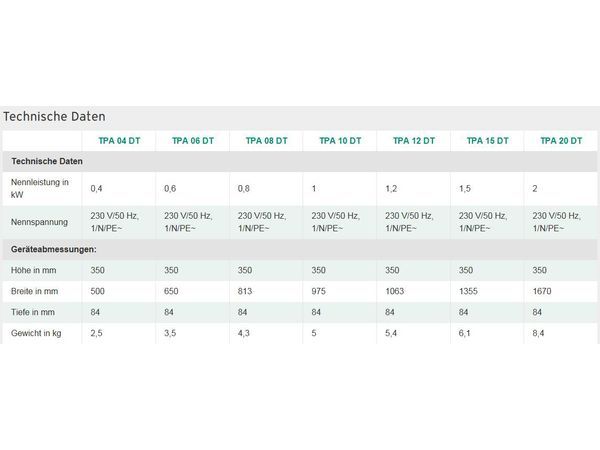This screenshot has height=450, width=600.
Task: Click Breite value 650
Action: coord(171,291)
